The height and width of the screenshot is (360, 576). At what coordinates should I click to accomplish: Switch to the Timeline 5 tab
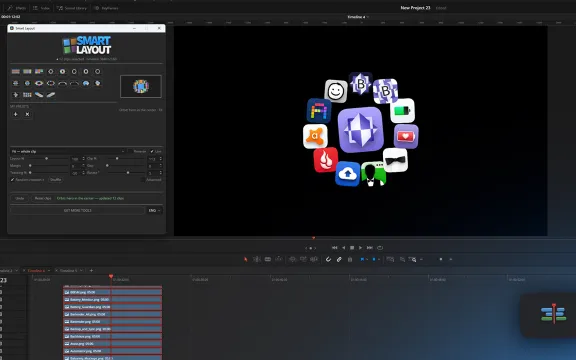(x=69, y=270)
